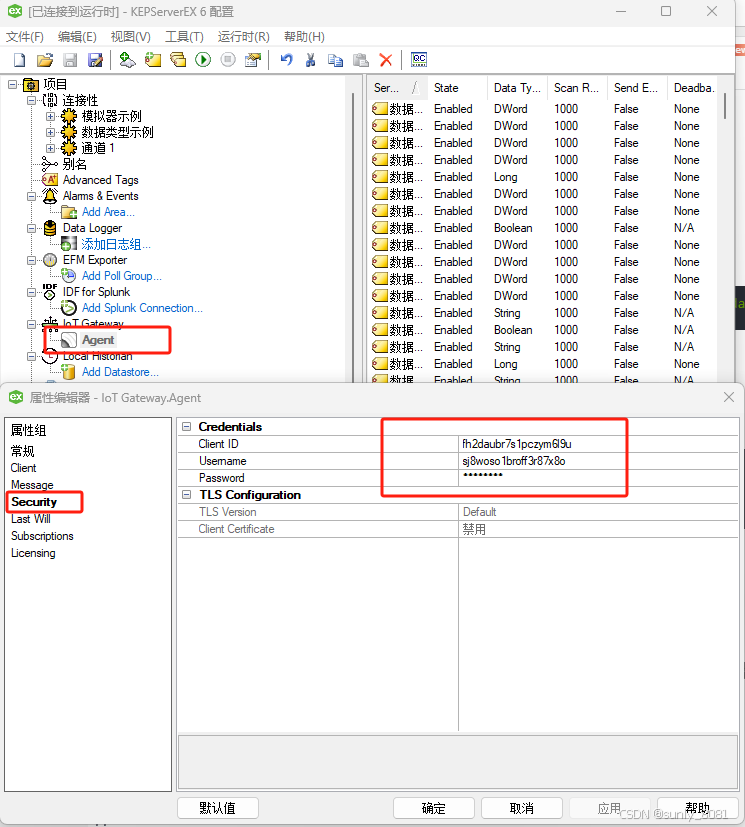Click the Properties toolbar icon
Image resolution: width=745 pixels, height=827 pixels.
click(254, 60)
